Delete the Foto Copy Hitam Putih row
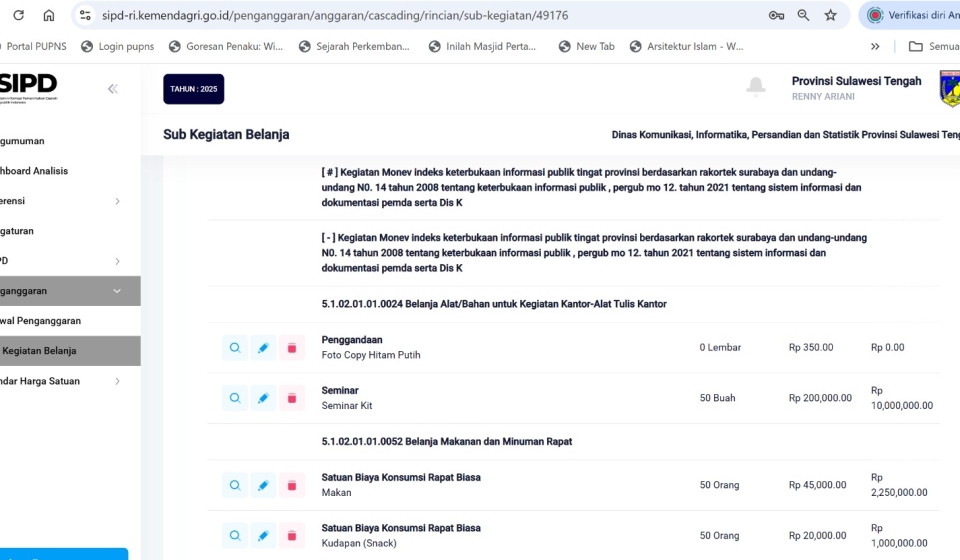 coord(292,348)
